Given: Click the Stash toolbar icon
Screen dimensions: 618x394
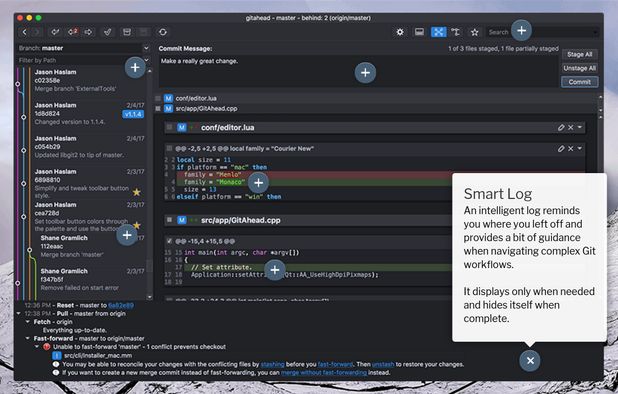Looking at the screenshot, I should (x=127, y=32).
